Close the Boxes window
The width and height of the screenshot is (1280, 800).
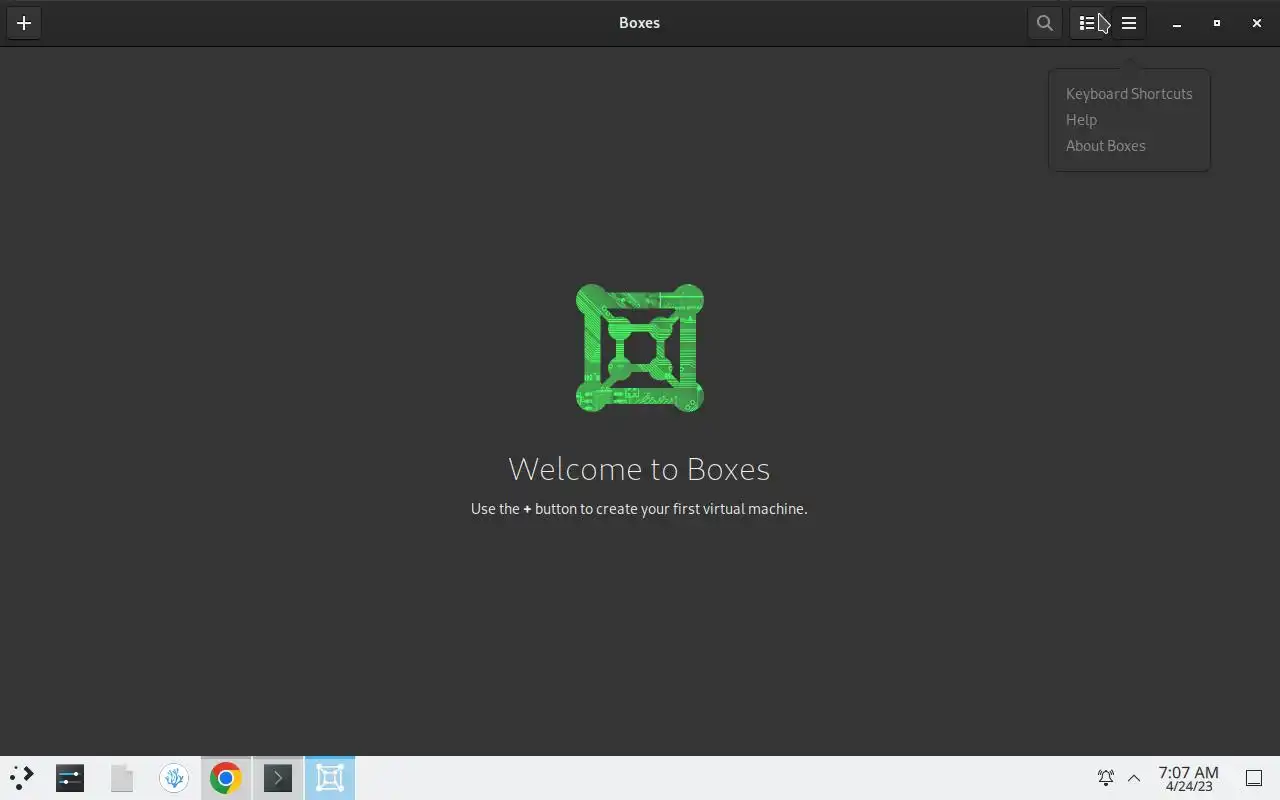[x=1257, y=23]
